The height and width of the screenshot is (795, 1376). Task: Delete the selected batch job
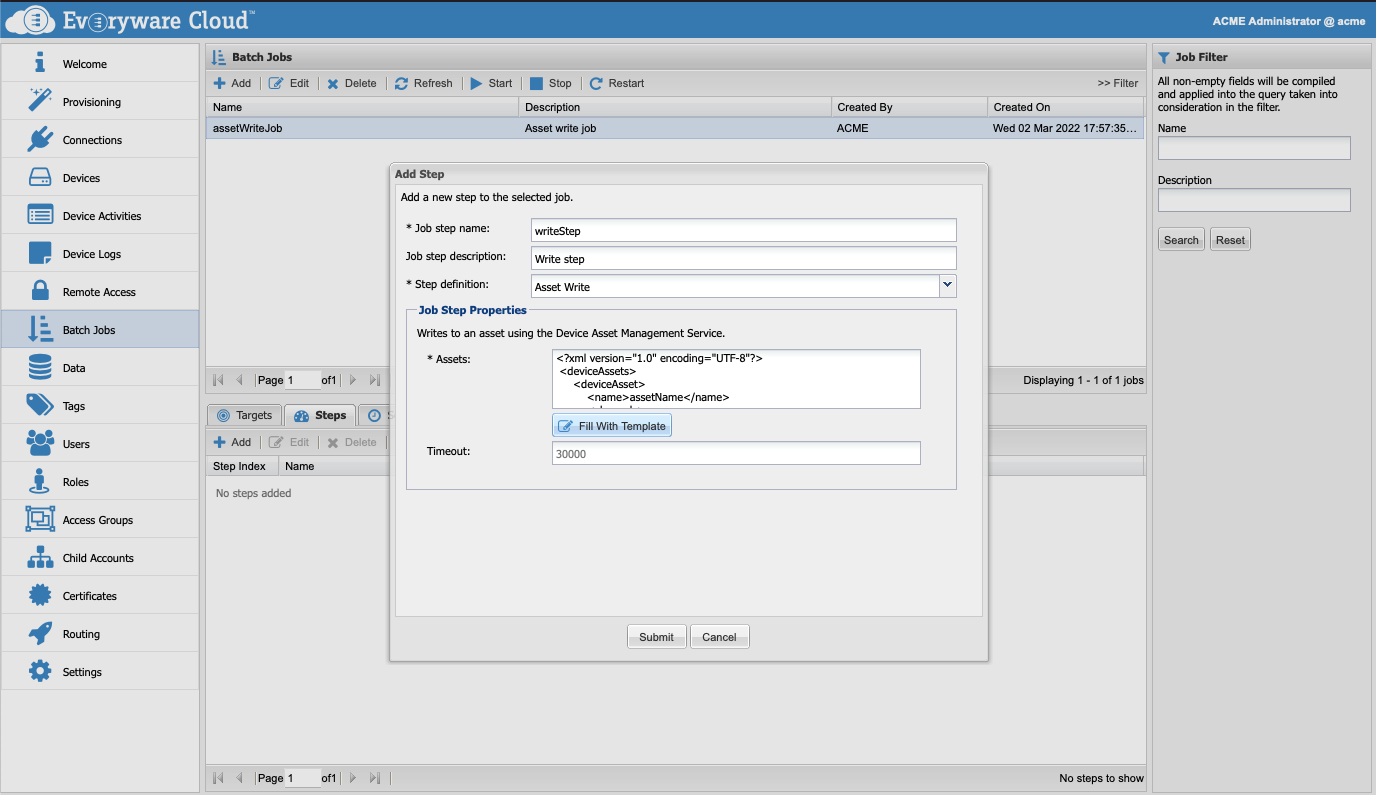click(x=352, y=83)
